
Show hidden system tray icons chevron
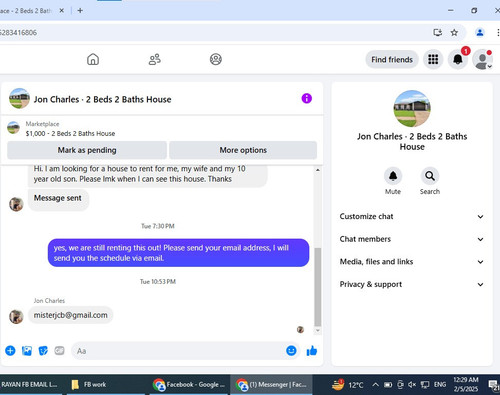coord(375,385)
